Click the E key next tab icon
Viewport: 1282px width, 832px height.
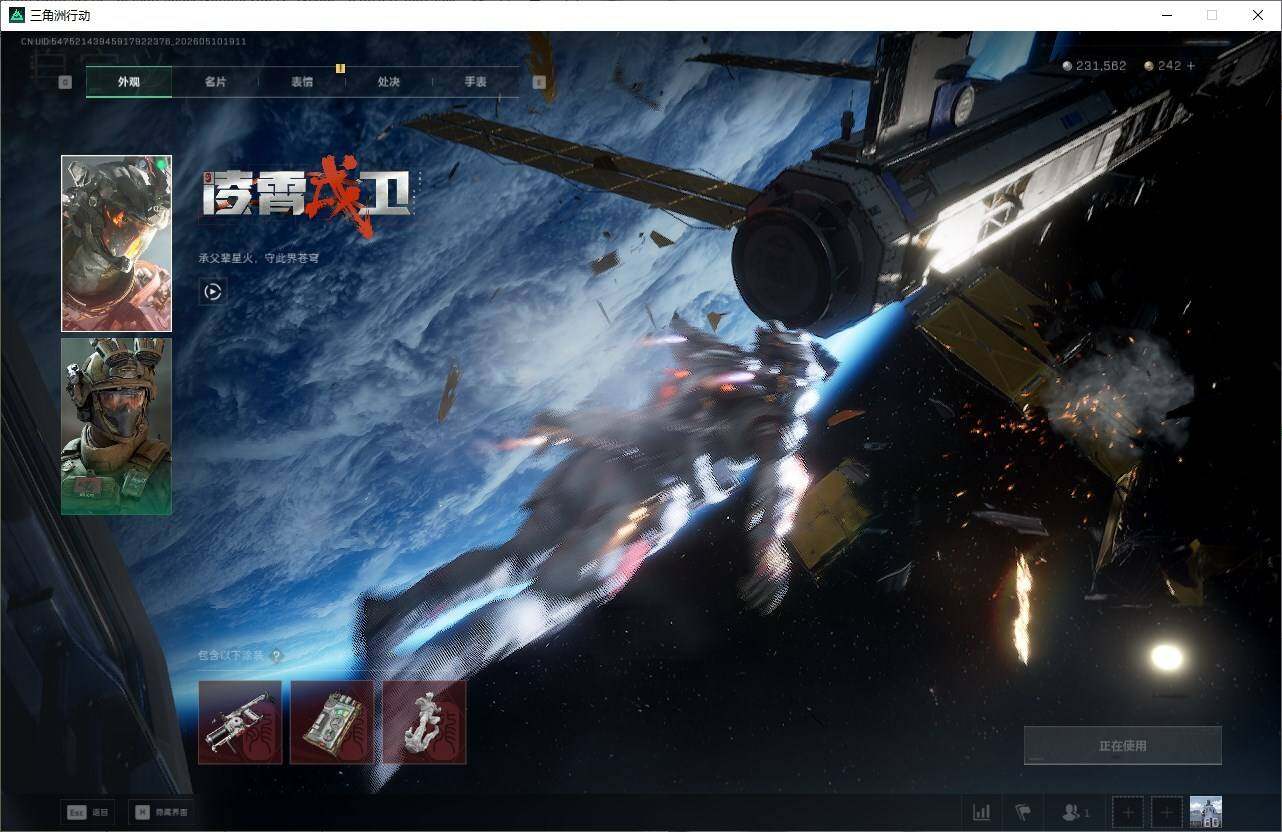[539, 82]
